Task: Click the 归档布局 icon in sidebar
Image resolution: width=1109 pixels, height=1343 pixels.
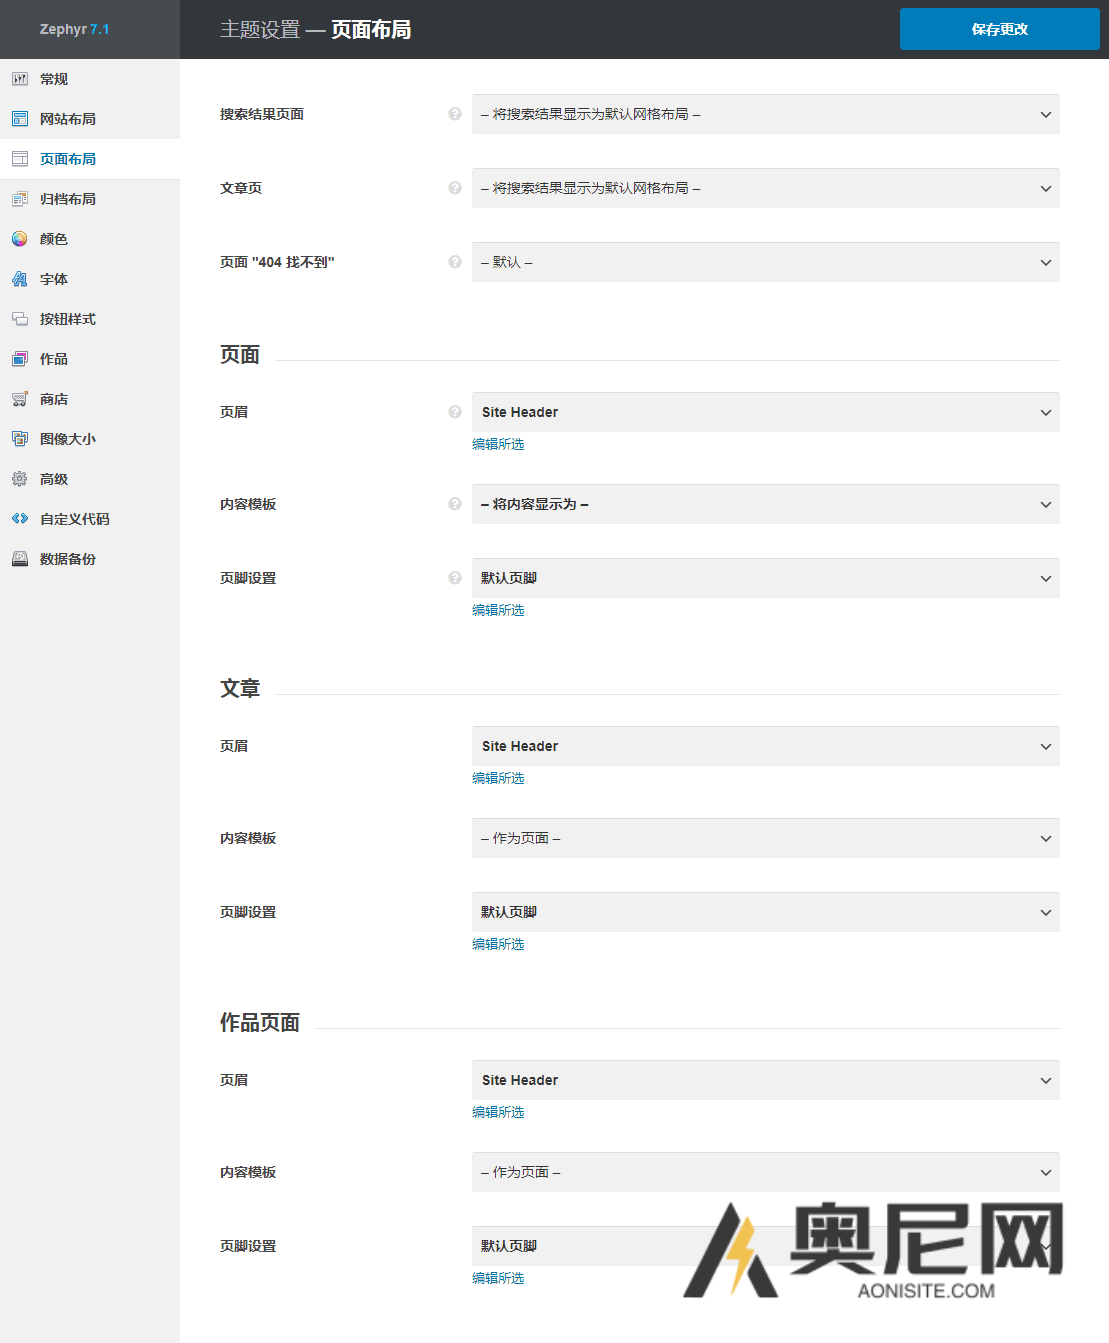Action: tap(20, 198)
